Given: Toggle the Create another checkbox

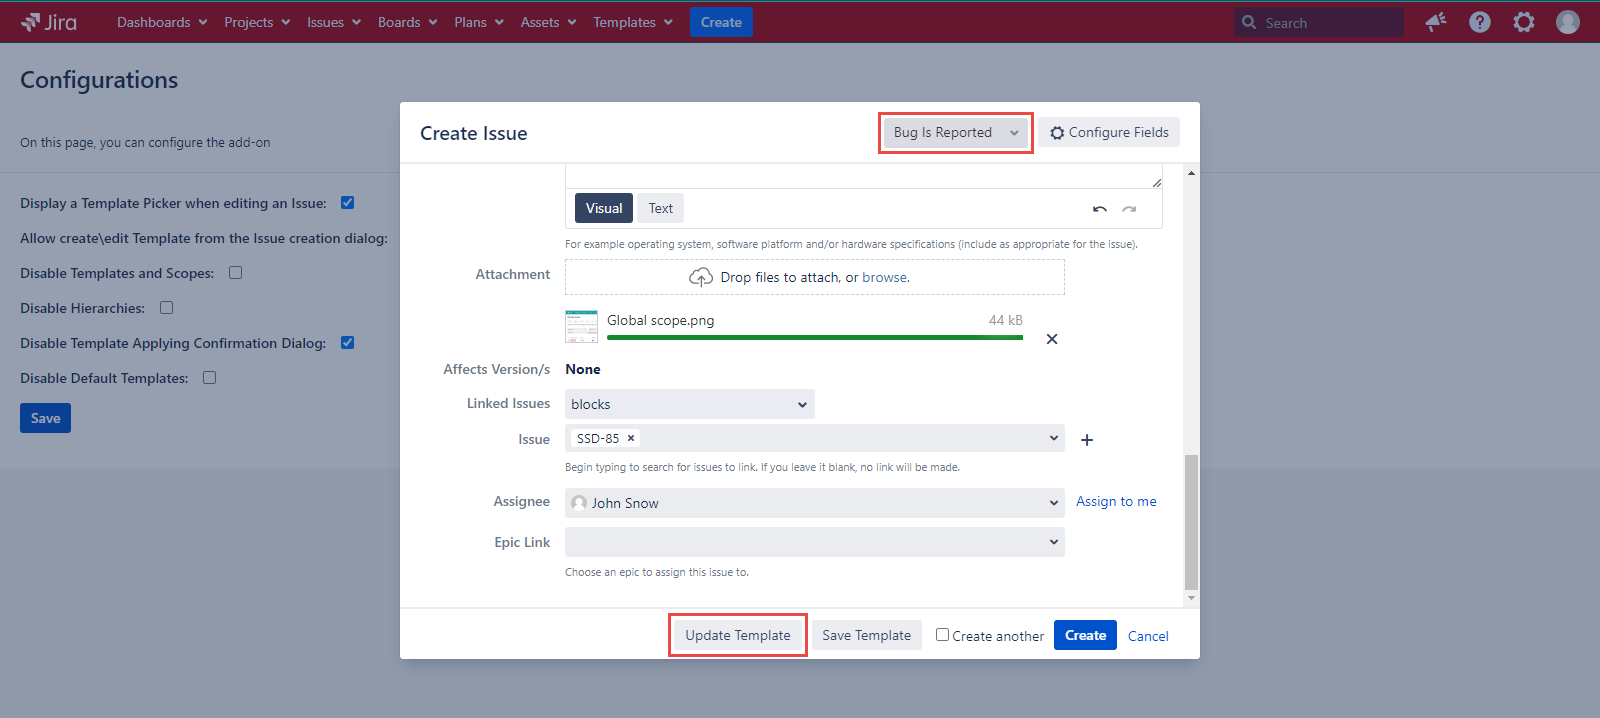Looking at the screenshot, I should point(942,635).
